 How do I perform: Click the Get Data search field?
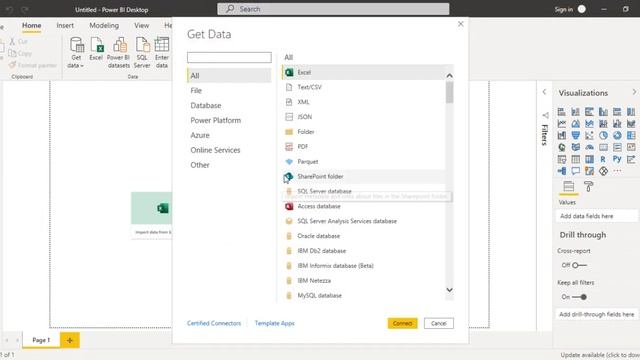(x=229, y=57)
